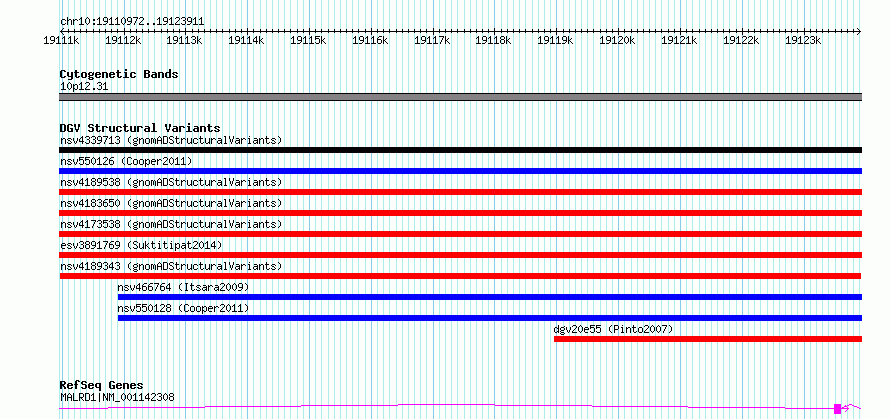
Task: Click the 19116k ruler tick label
Action: point(370,40)
